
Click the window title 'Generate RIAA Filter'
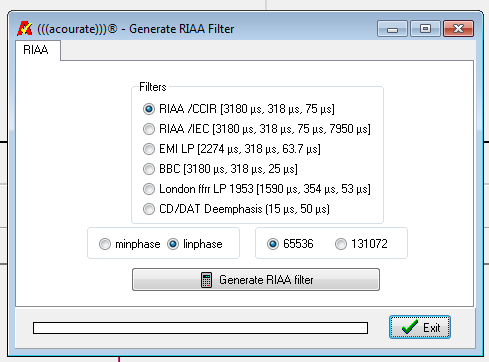coord(182,29)
